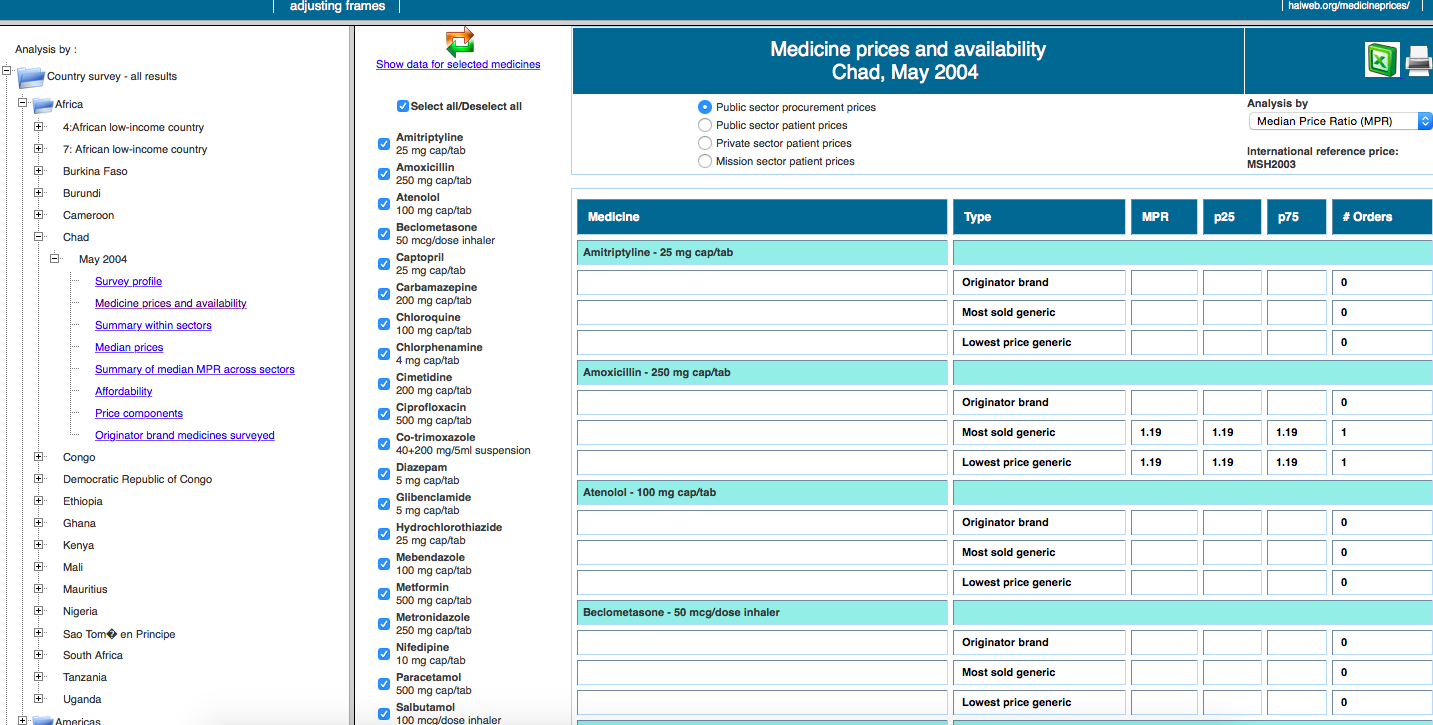This screenshot has height=725, width=1433.
Task: Expand the Ethiopia tree node
Action: click(39, 501)
